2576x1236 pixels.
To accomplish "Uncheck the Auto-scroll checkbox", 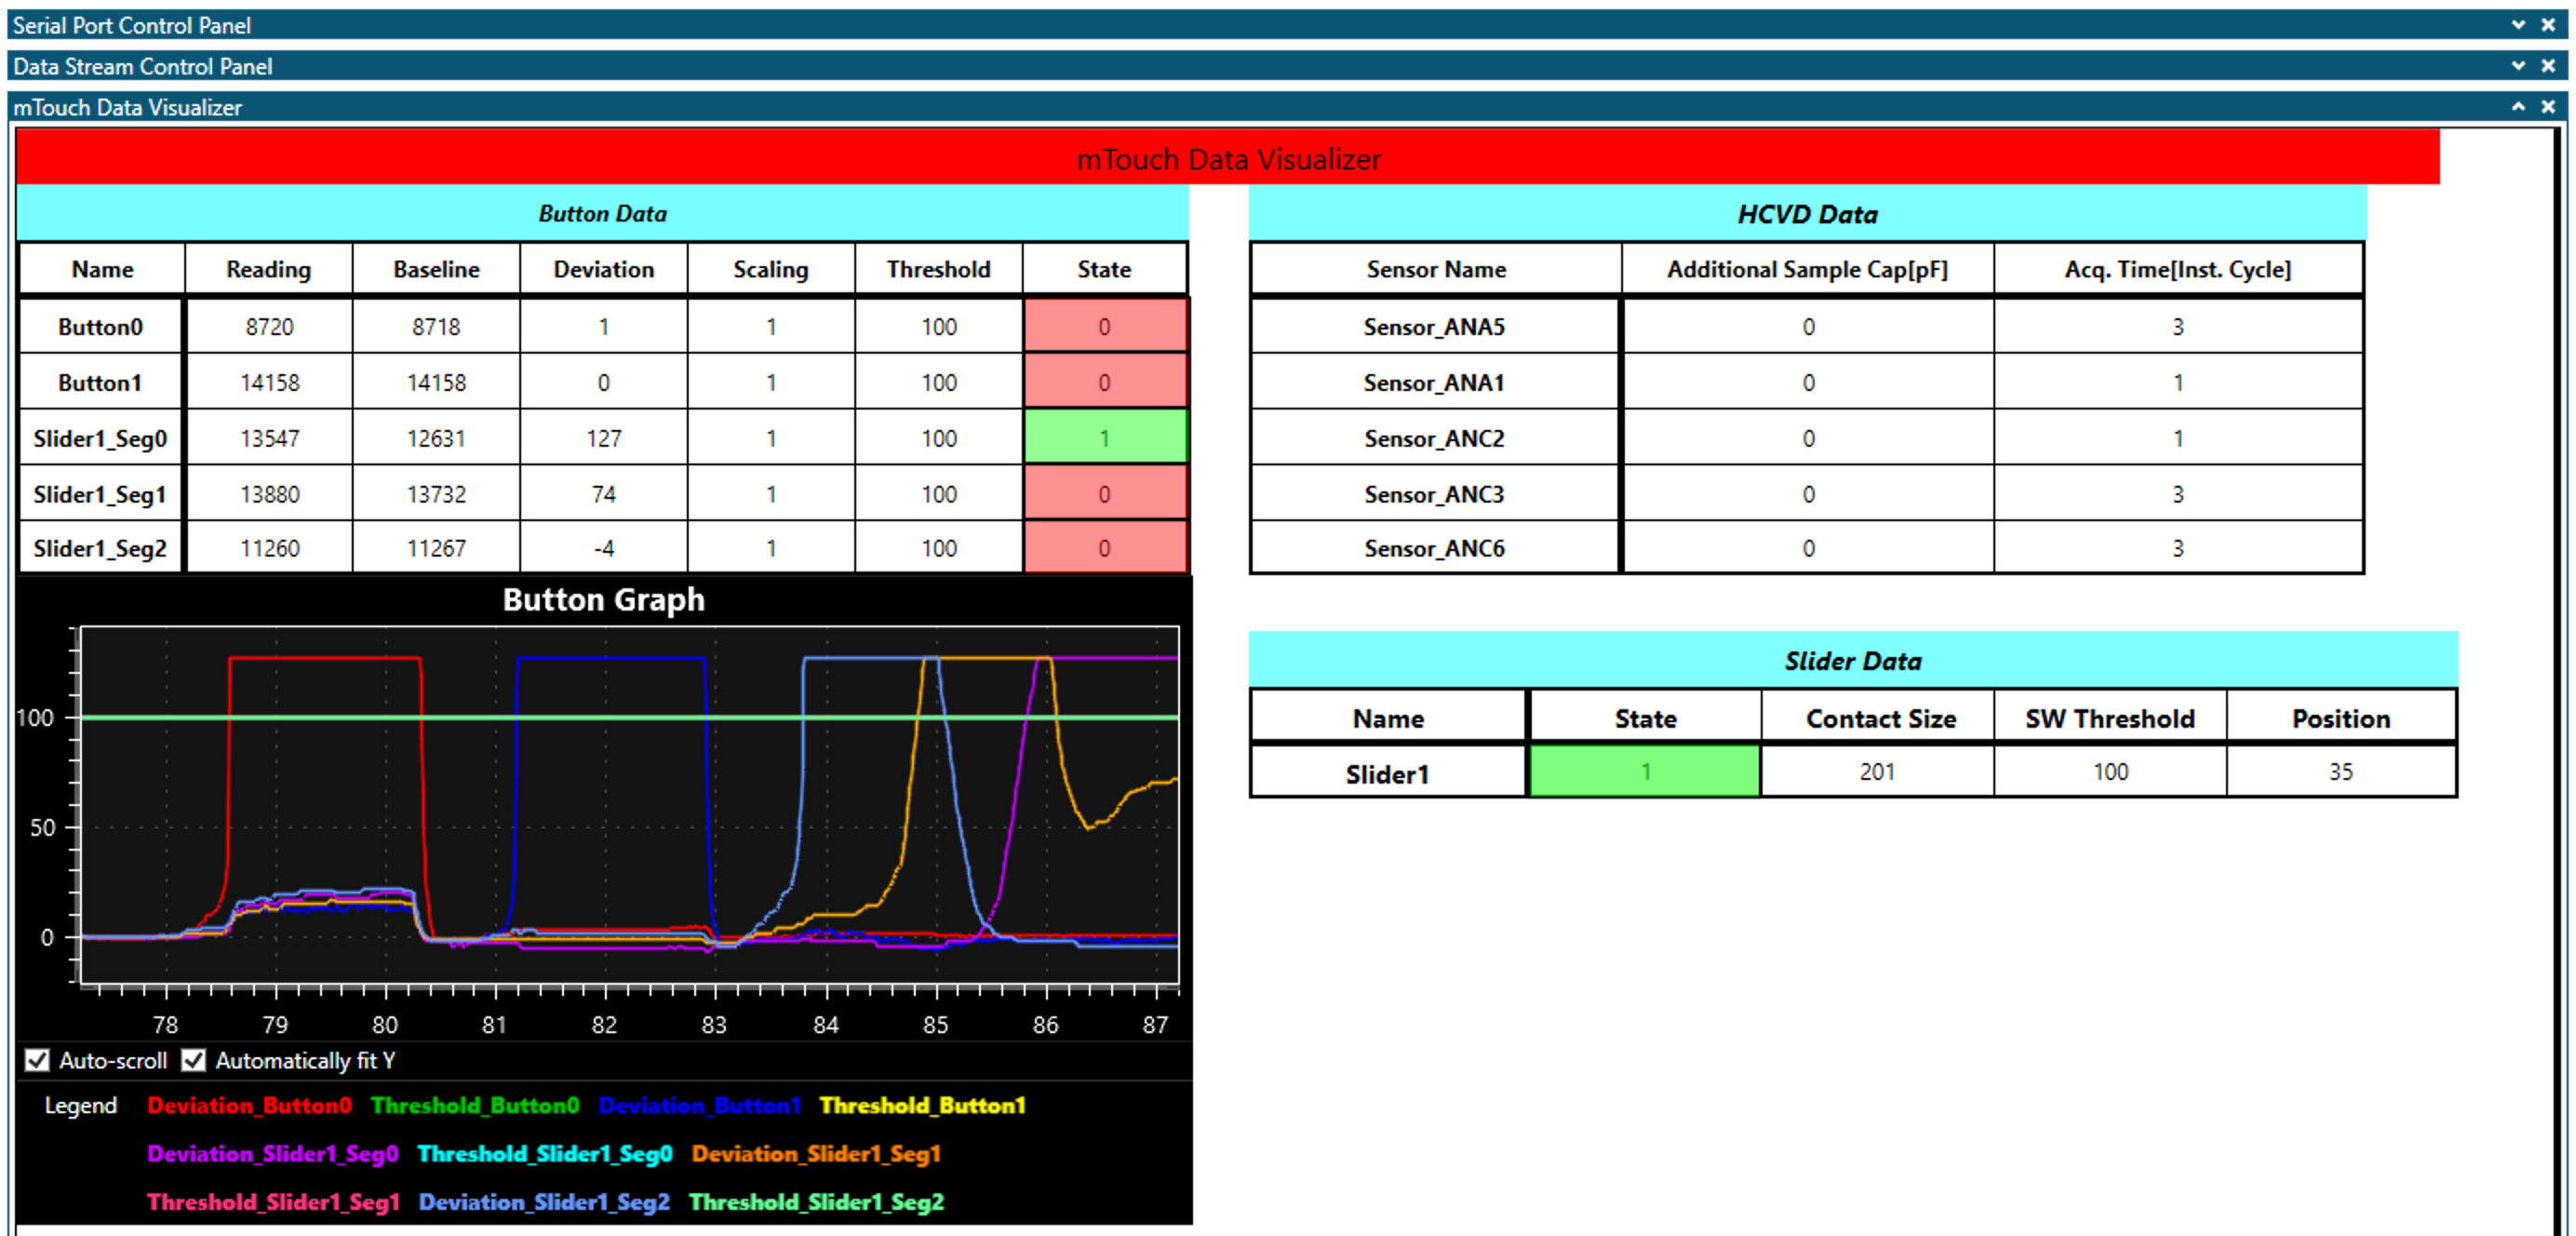I will (x=37, y=1060).
